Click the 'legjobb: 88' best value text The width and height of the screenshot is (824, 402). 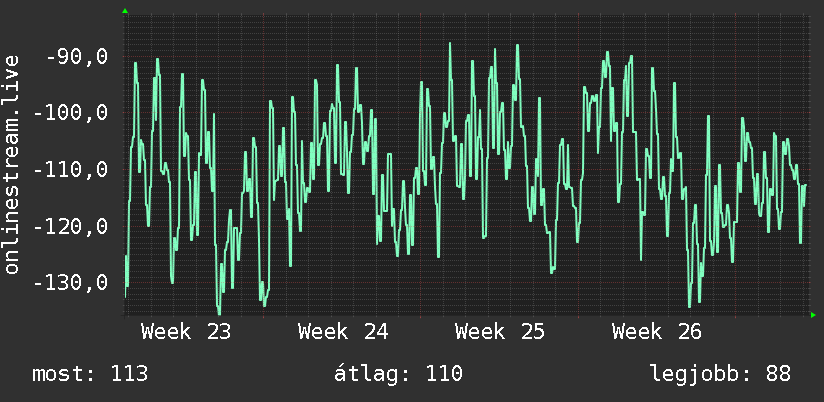(720, 374)
